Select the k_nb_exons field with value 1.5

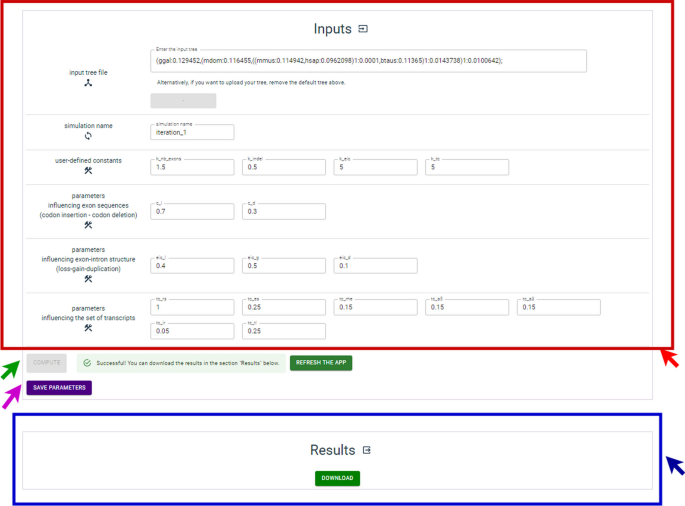tap(192, 167)
